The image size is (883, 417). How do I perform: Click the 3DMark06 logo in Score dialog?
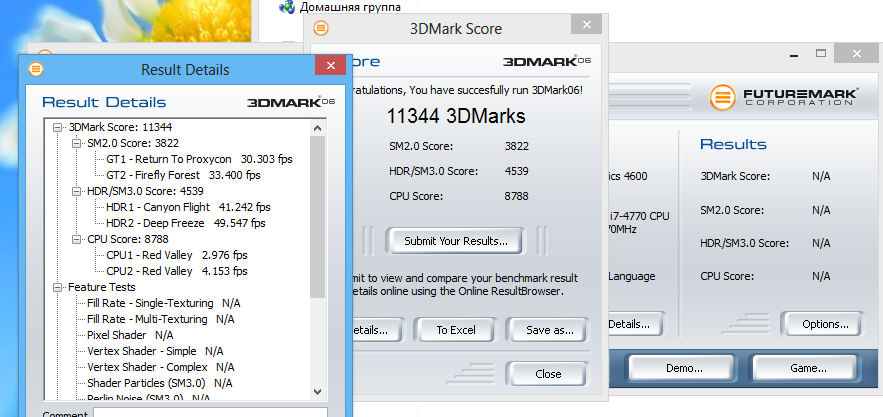[547, 61]
